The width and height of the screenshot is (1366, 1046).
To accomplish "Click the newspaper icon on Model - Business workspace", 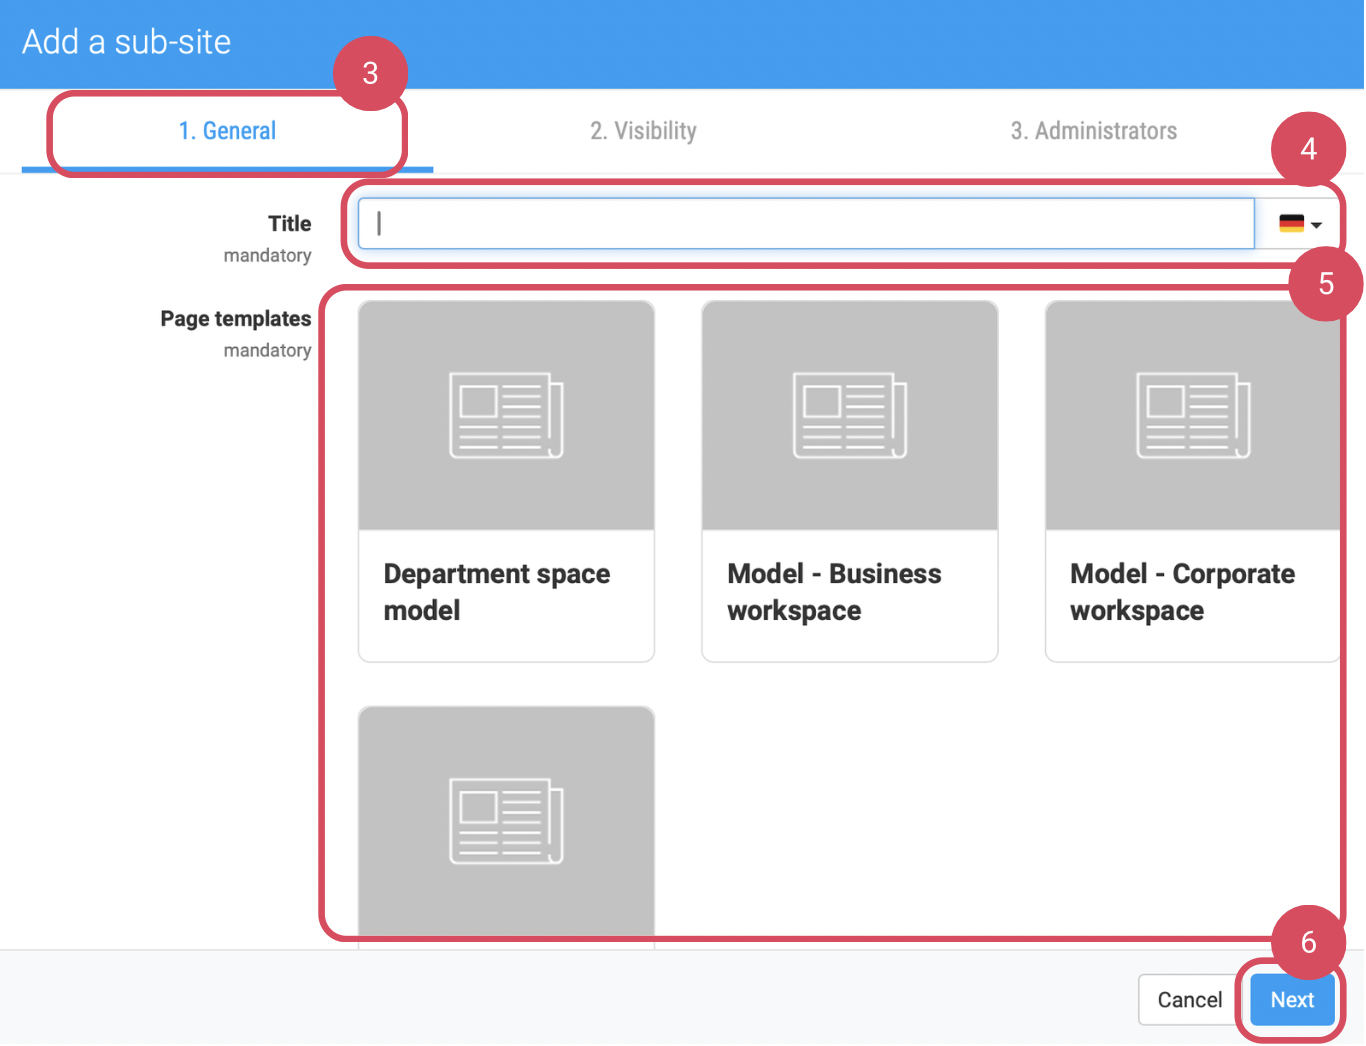I will (849, 415).
